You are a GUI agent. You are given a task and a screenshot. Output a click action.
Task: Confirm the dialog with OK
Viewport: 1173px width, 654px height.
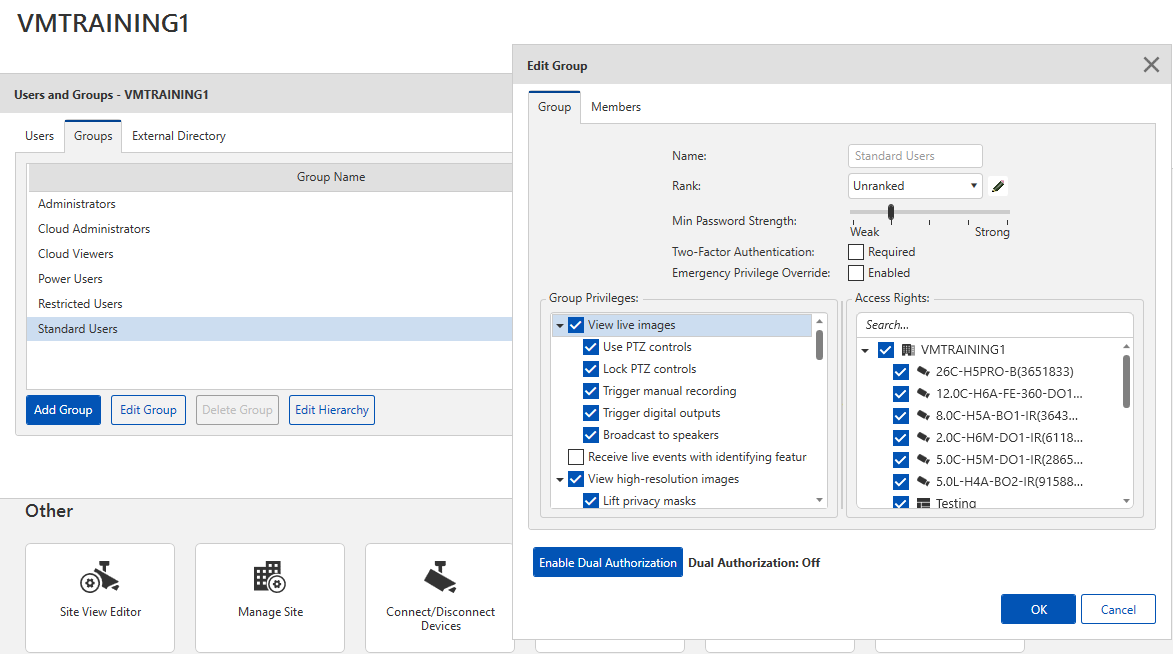point(1038,609)
